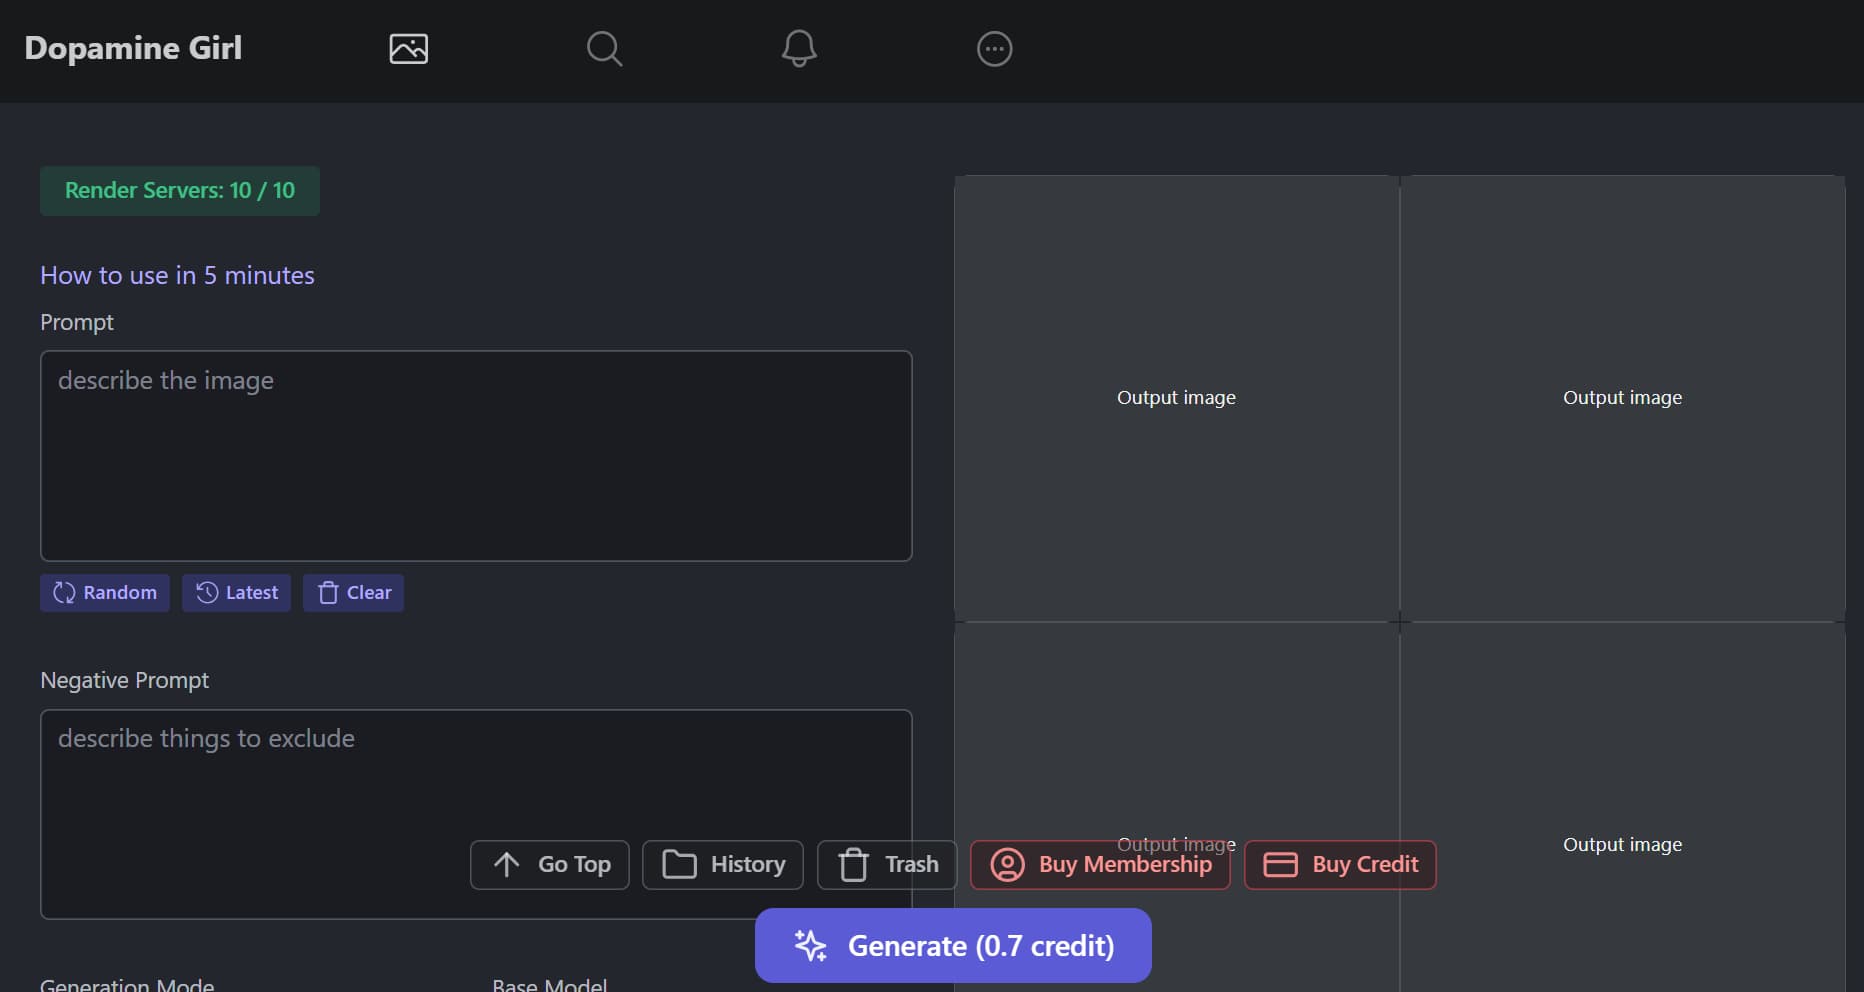The image size is (1864, 992).
Task: Open notifications bell icon
Action: (x=799, y=49)
